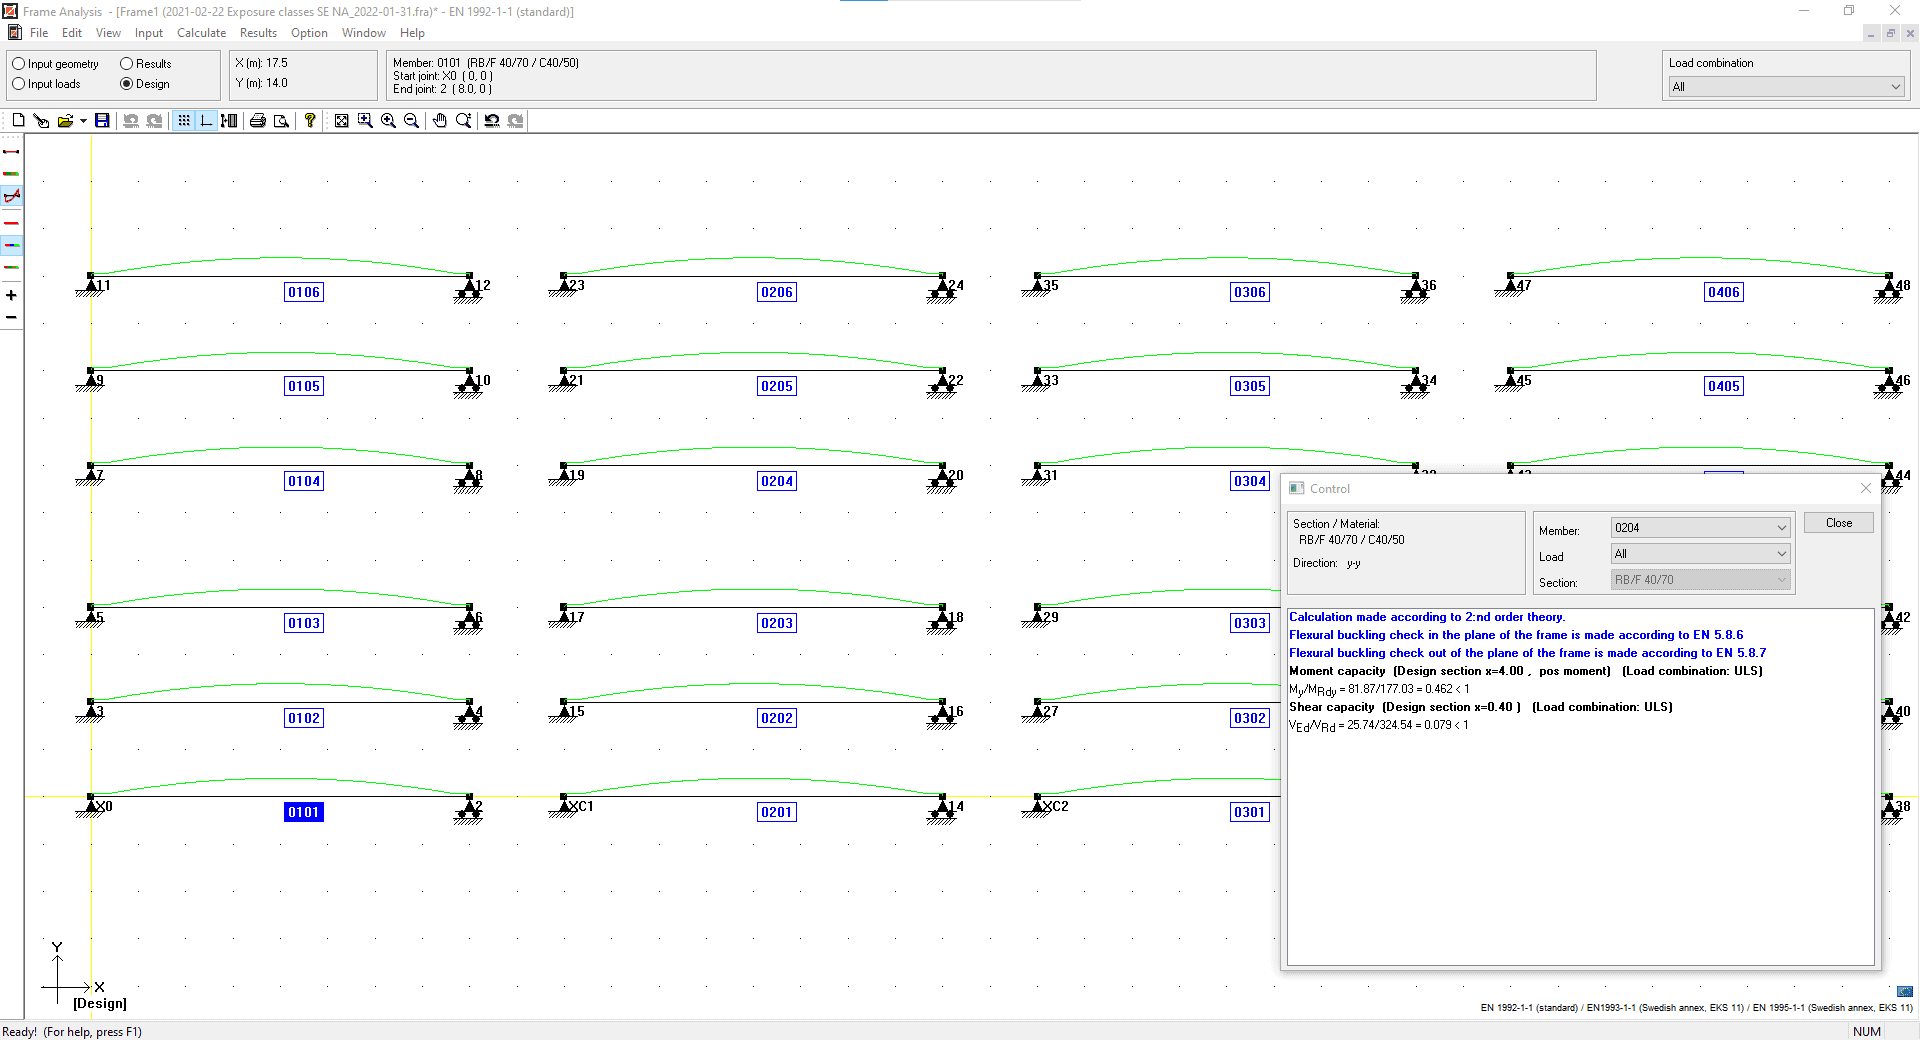Create a new frame document
1920x1040 pixels.
pos(17,120)
